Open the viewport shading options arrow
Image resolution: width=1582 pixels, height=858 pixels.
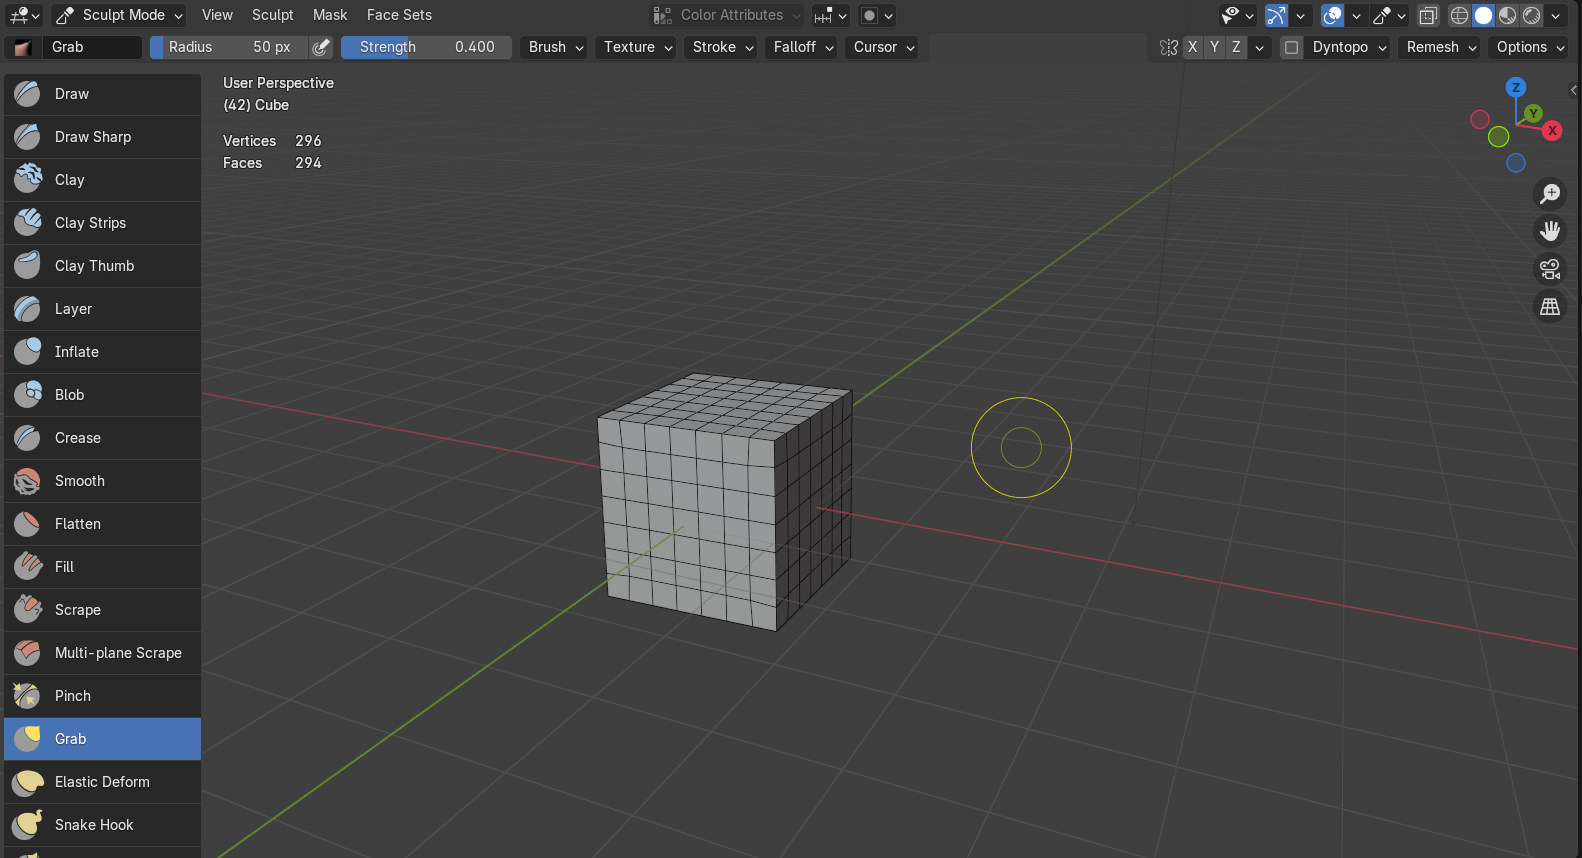(x=1556, y=15)
